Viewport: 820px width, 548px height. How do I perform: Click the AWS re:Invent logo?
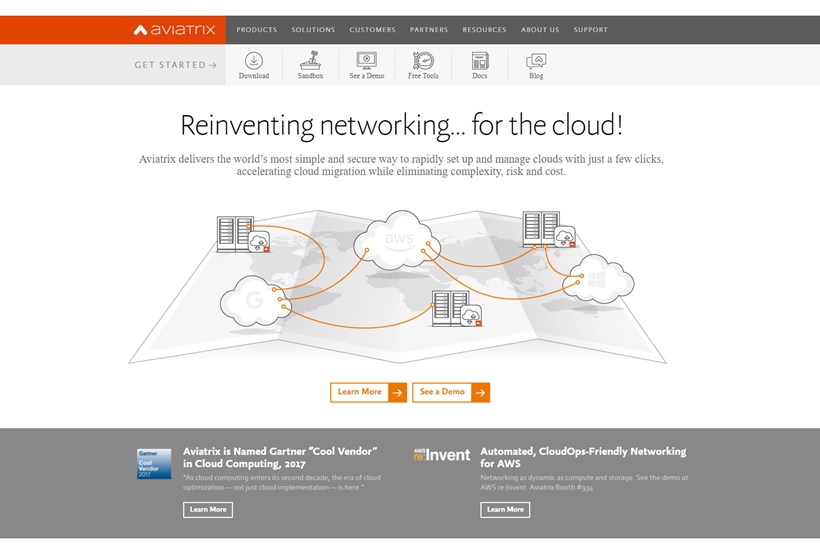[442, 454]
